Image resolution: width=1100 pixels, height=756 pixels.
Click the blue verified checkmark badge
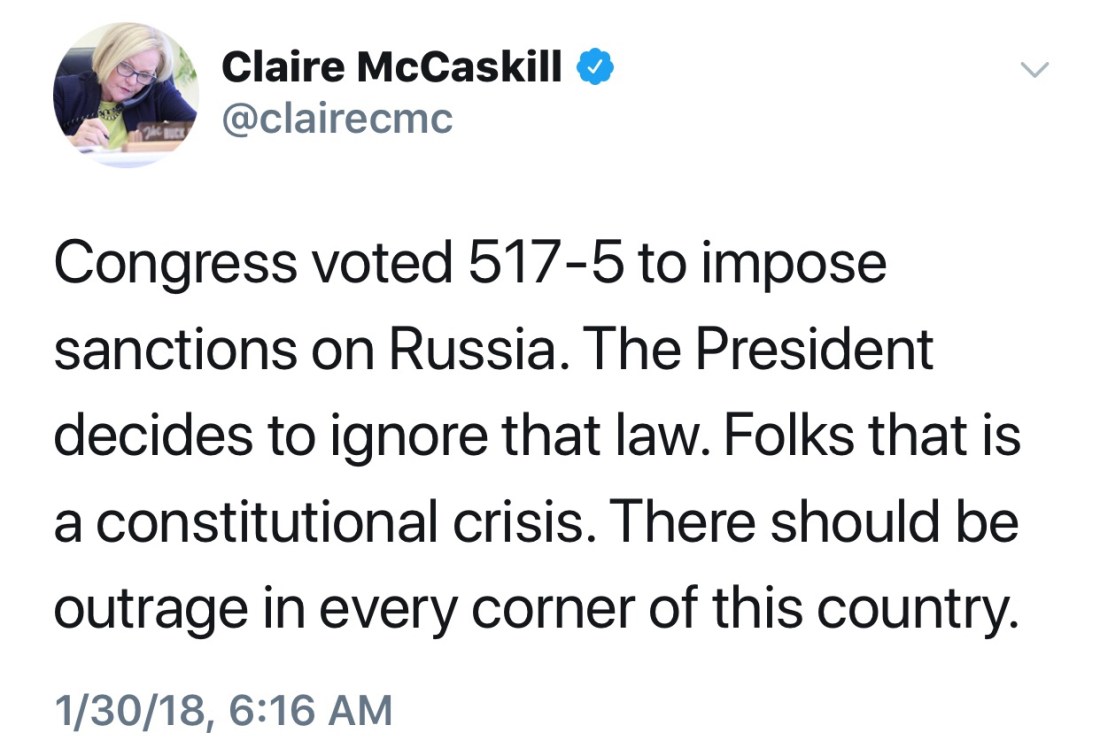coord(598,69)
